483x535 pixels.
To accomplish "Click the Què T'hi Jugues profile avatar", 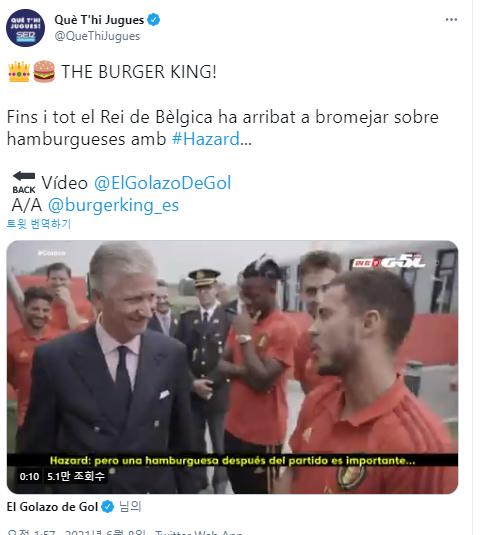I will (x=25, y=28).
